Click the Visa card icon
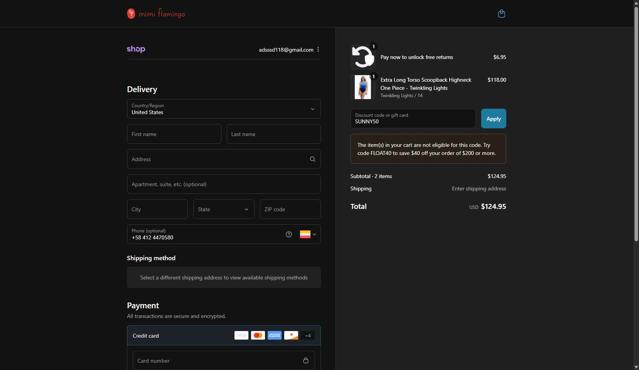The image size is (639, 370). point(241,335)
